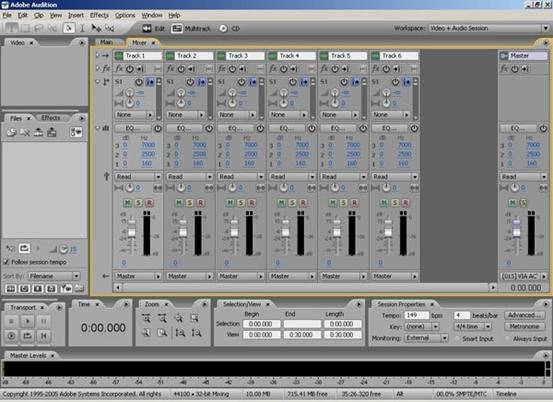This screenshot has width=553, height=402.
Task: Mute Track 1 with M button
Action: coord(127,203)
